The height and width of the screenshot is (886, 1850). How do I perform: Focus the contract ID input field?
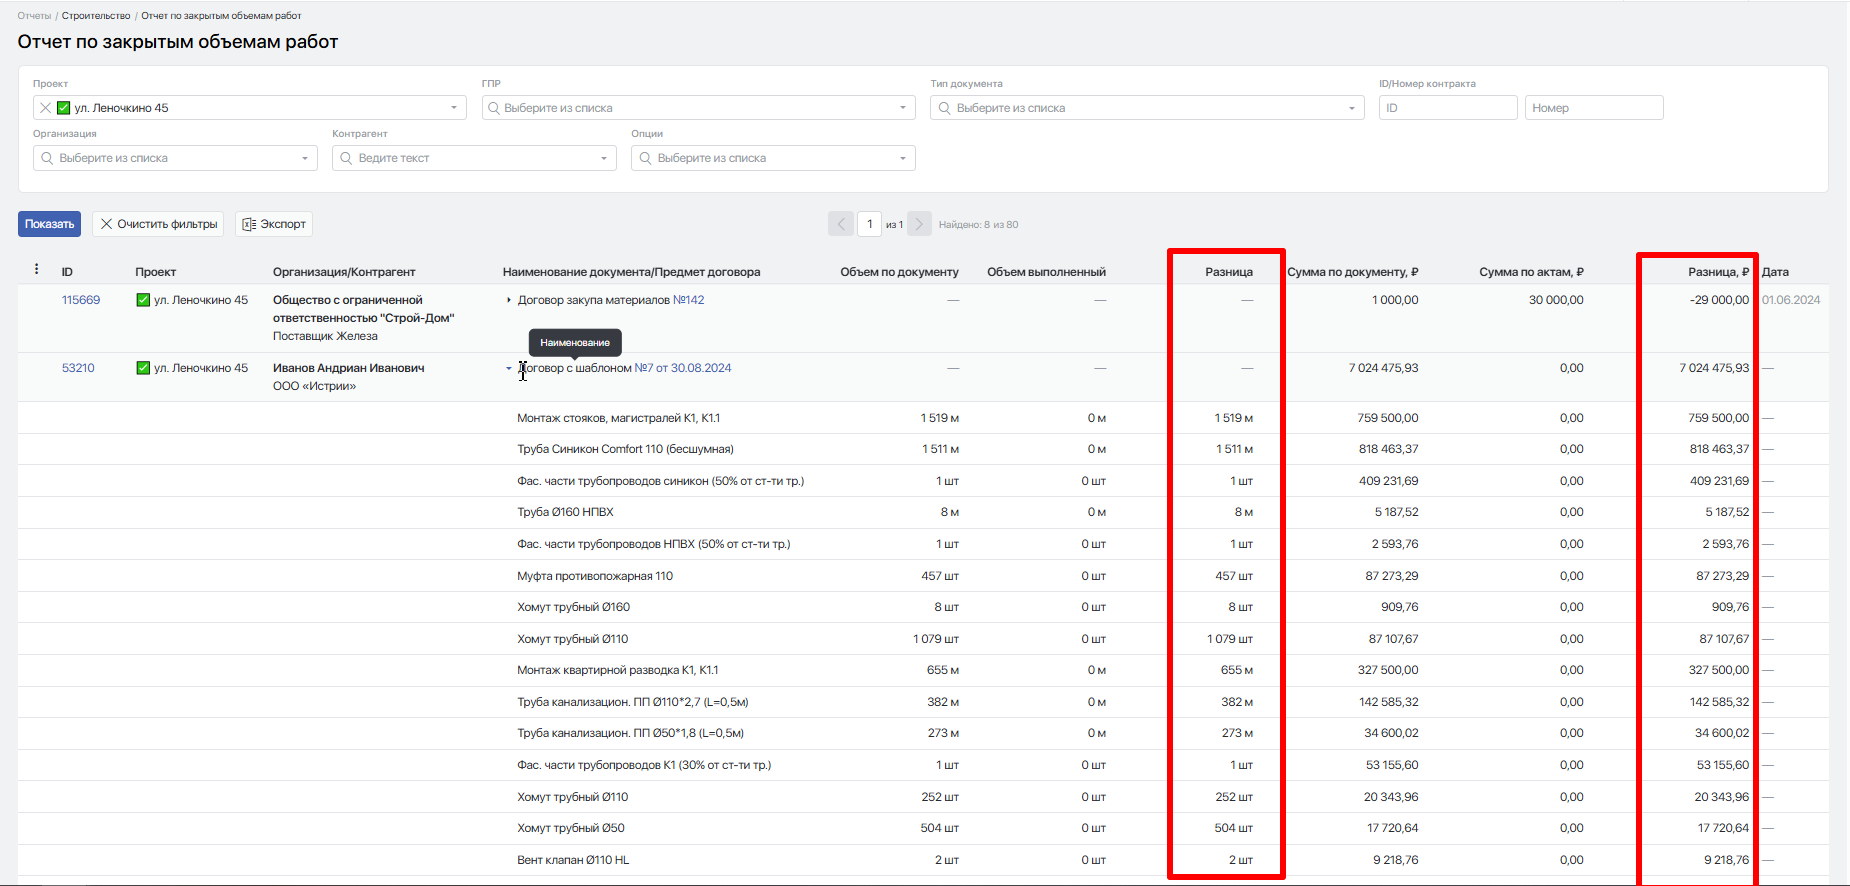pyautogui.click(x=1447, y=108)
